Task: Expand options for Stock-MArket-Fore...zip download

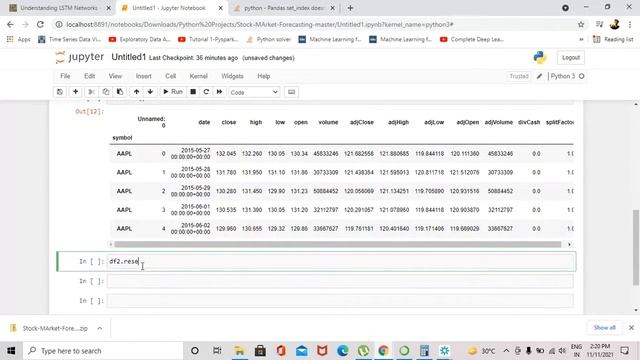Action: pyautogui.click(x=100, y=328)
